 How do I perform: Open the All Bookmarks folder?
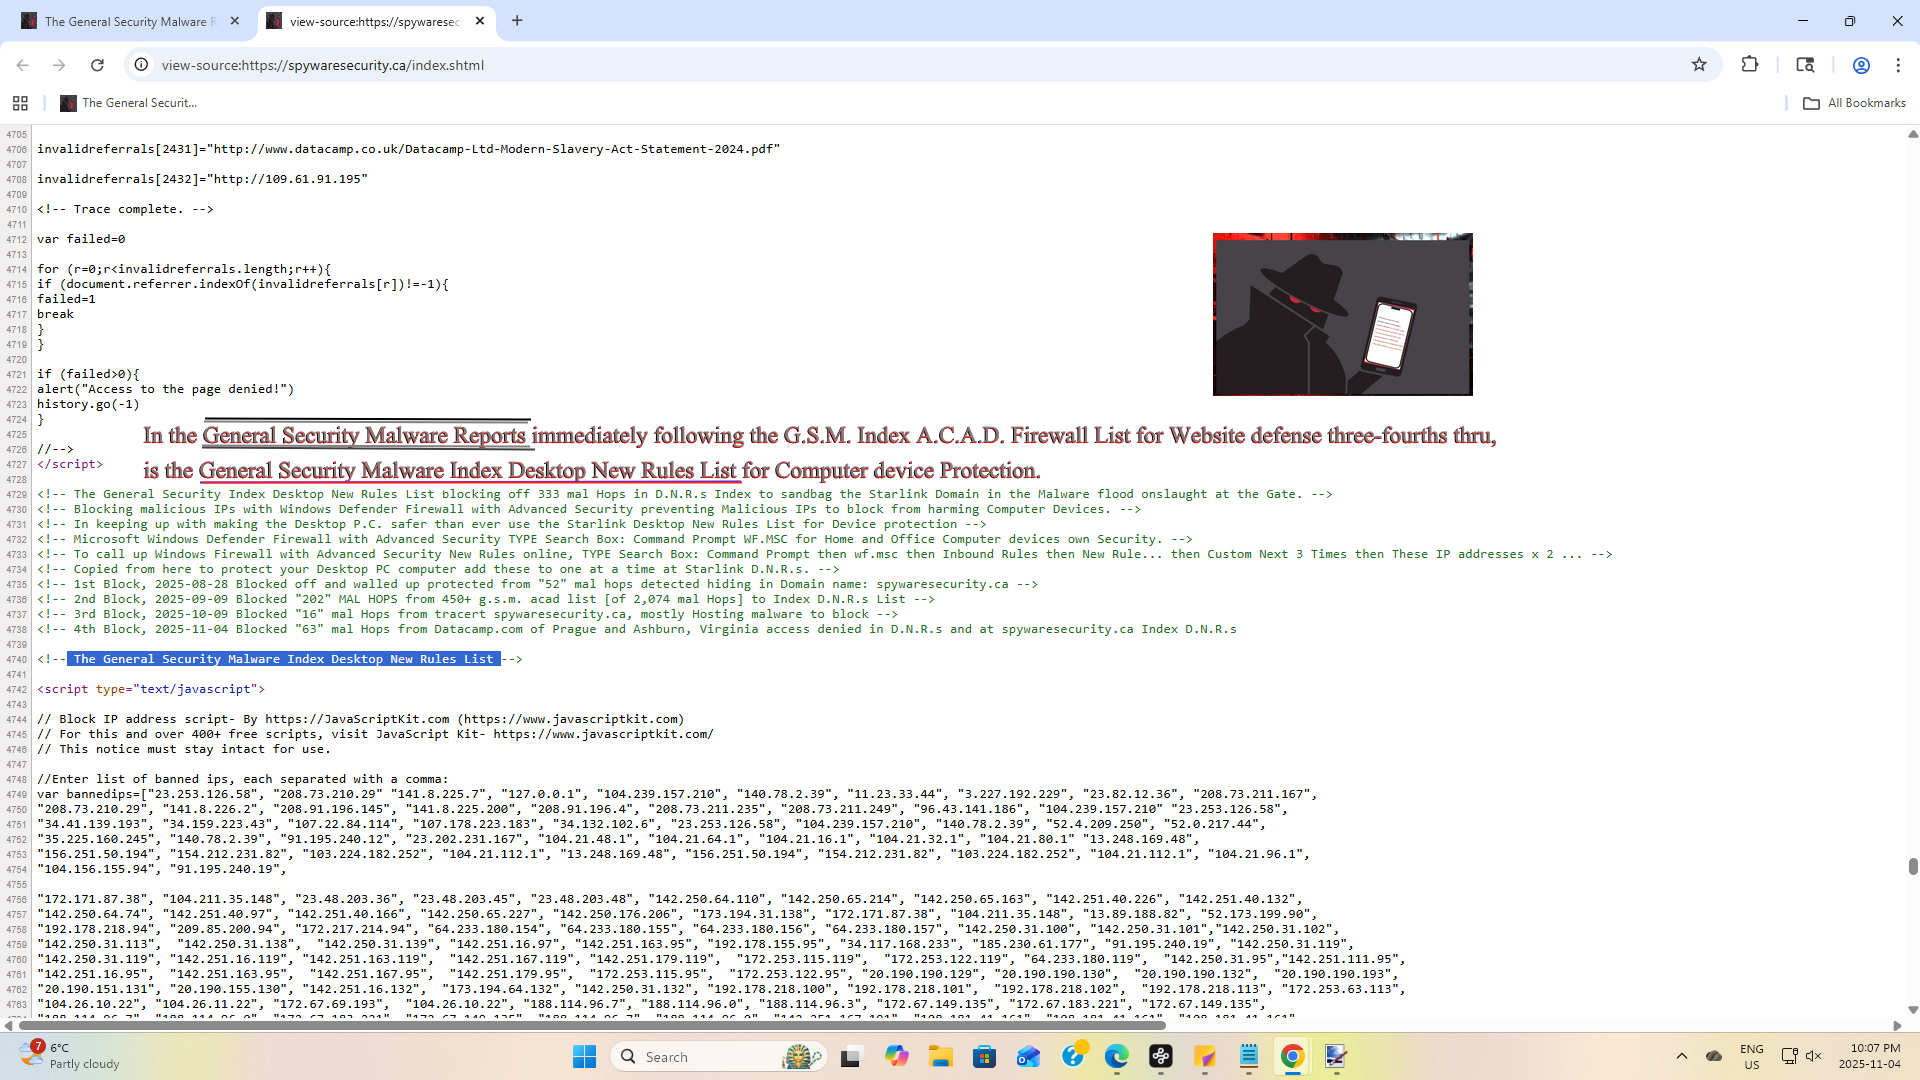click(x=1855, y=103)
